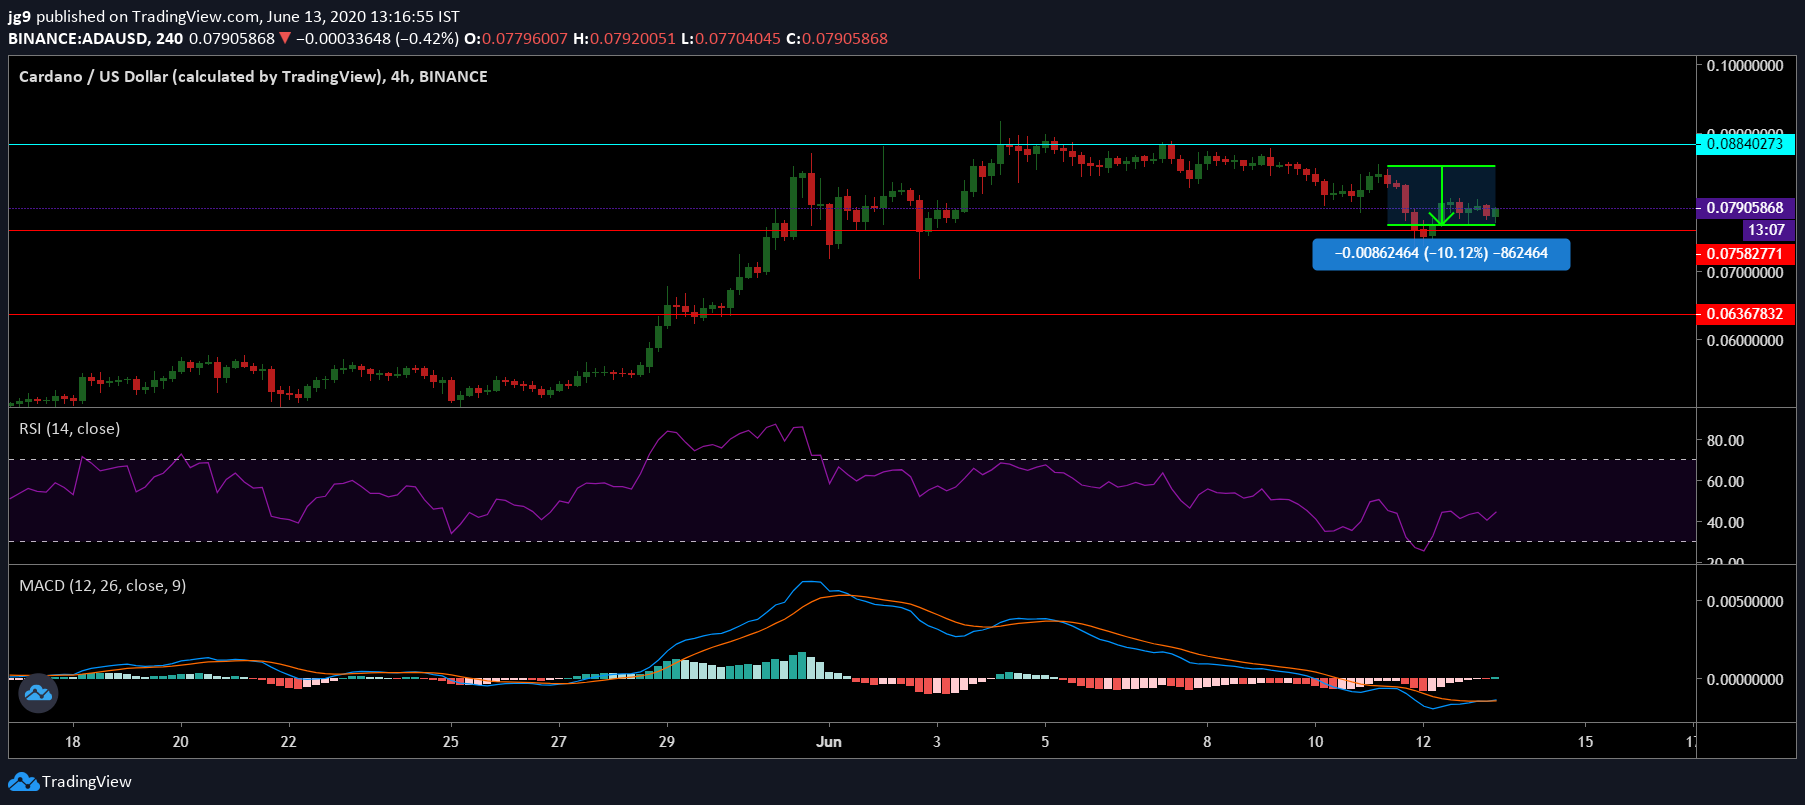
Task: Click the 0.07582771 red price label
Action: coord(1745,254)
